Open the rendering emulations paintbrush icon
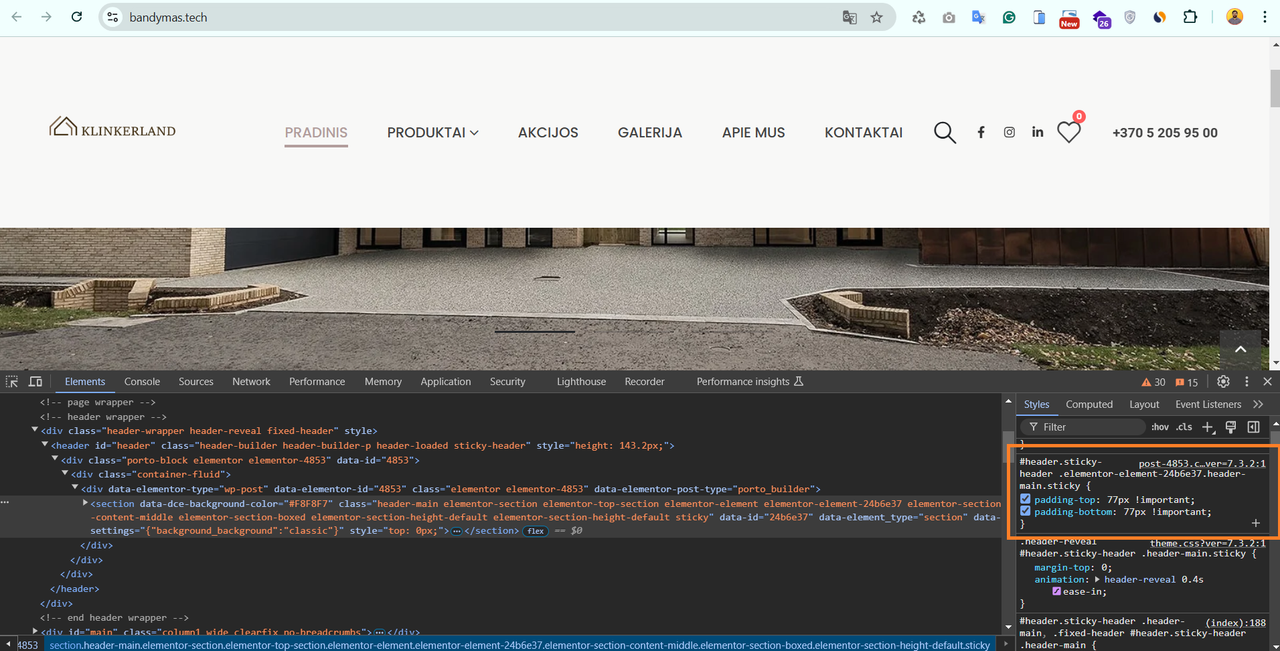1280x651 pixels. [x=1231, y=427]
